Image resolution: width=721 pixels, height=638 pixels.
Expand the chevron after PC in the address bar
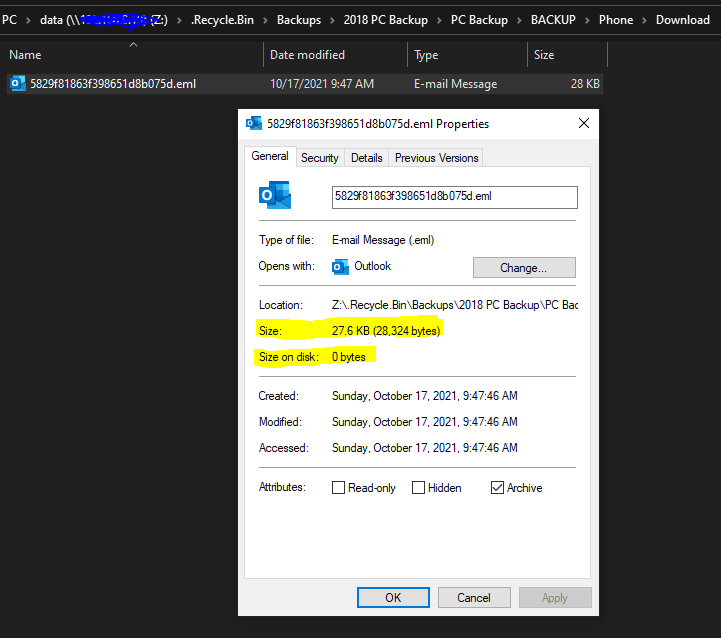(28, 20)
